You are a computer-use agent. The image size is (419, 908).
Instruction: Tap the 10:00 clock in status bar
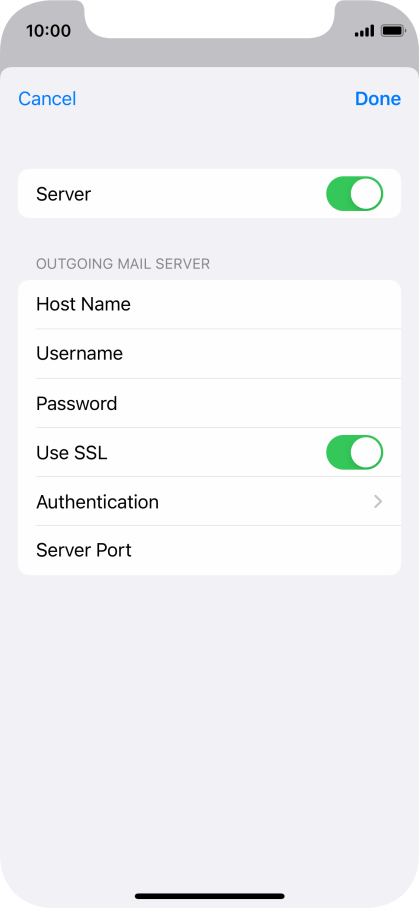coord(48,30)
